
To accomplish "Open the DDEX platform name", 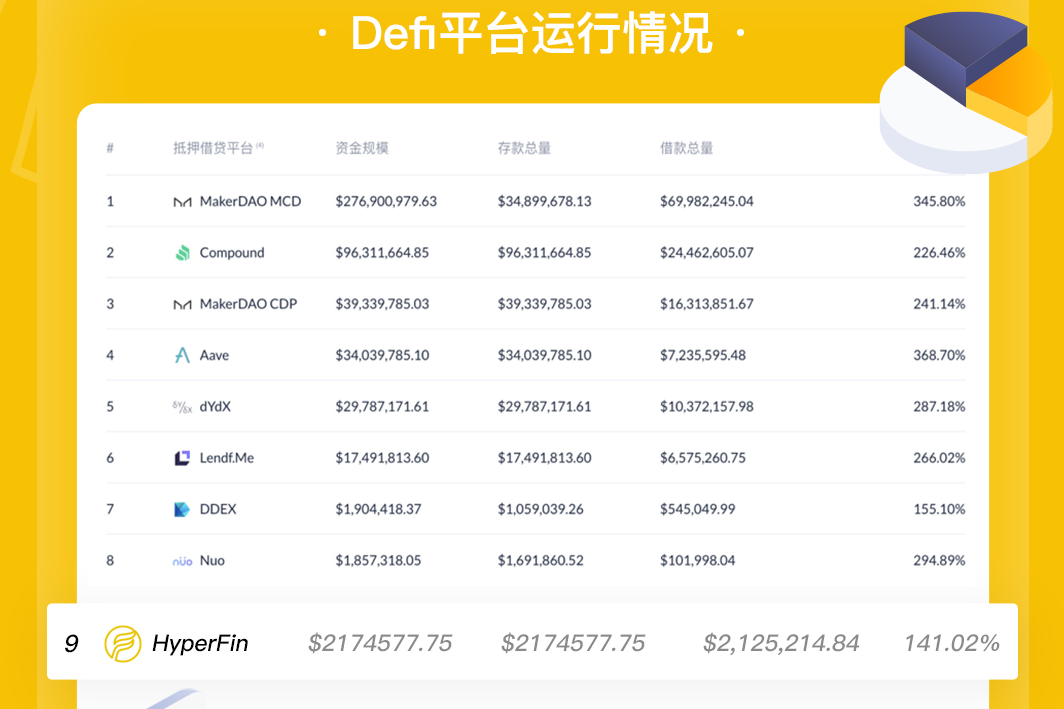I will (218, 509).
